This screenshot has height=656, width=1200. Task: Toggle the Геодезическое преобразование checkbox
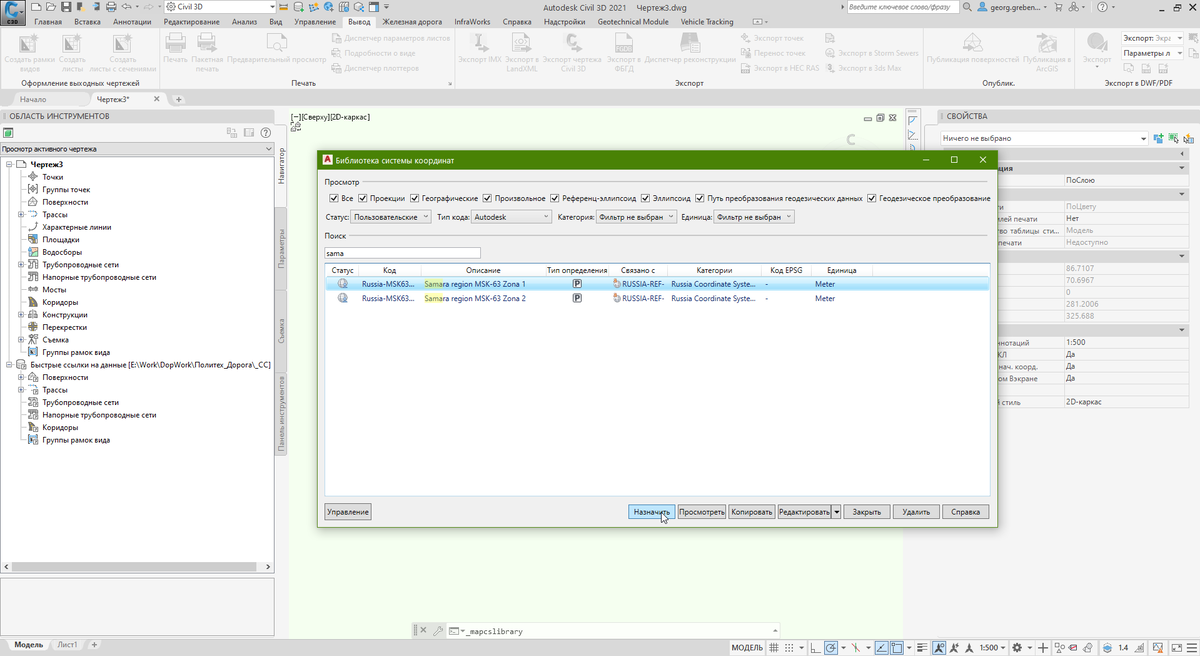coord(872,198)
